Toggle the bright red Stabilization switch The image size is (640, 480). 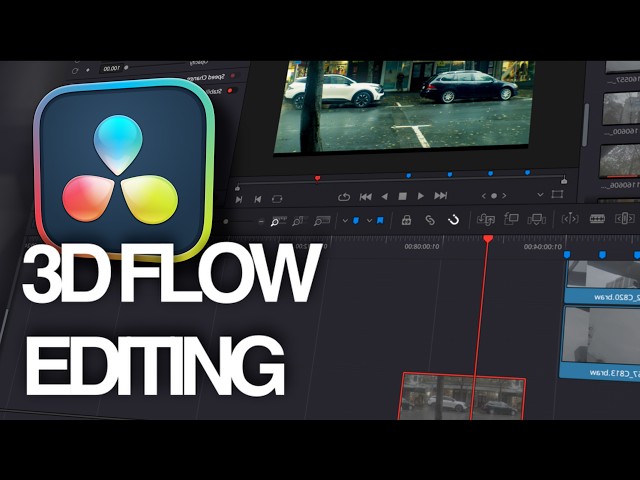(231, 91)
